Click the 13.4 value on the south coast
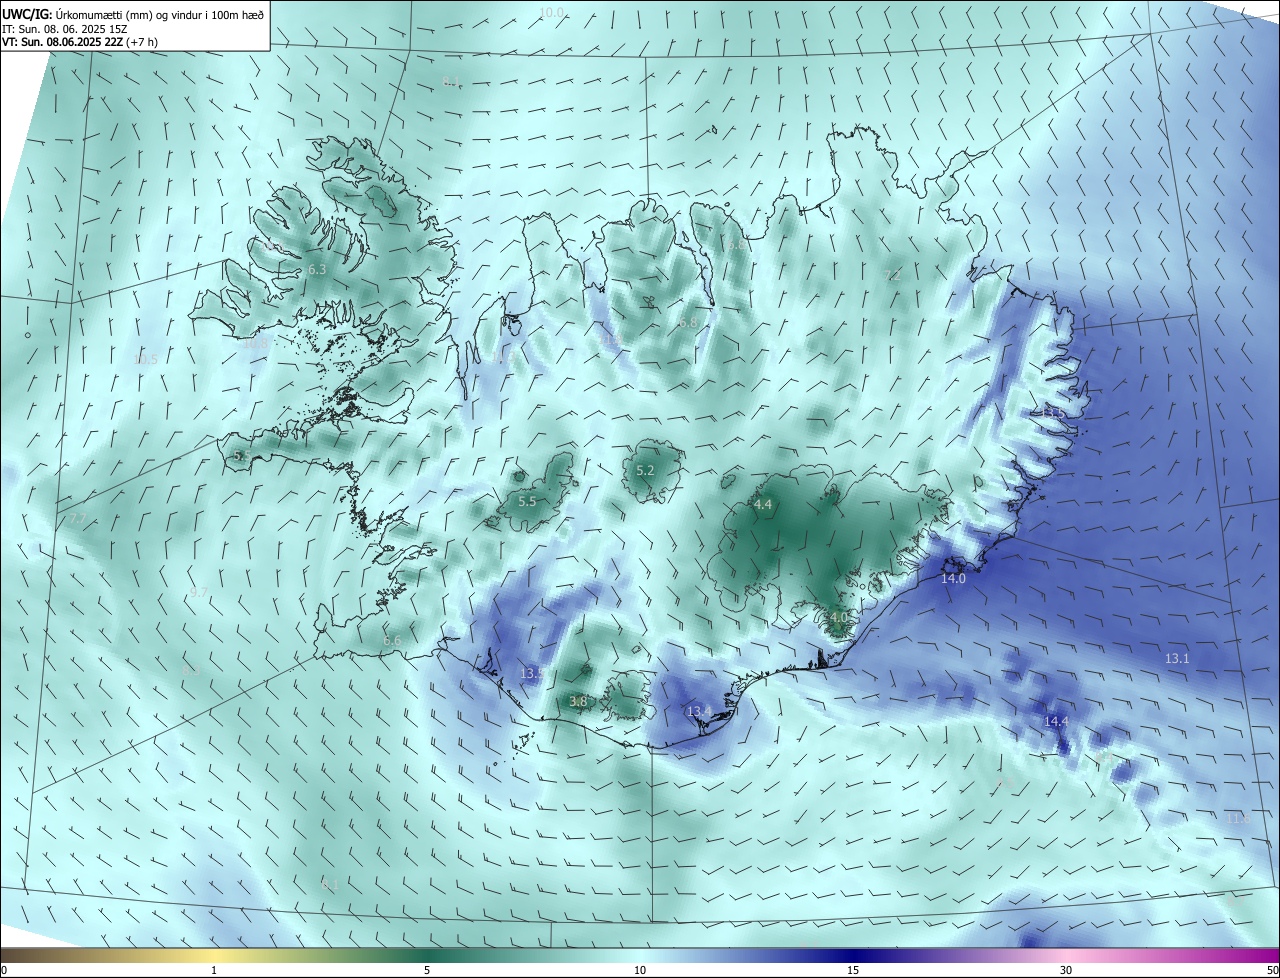This screenshot has height=978, width=1280. pos(699,712)
